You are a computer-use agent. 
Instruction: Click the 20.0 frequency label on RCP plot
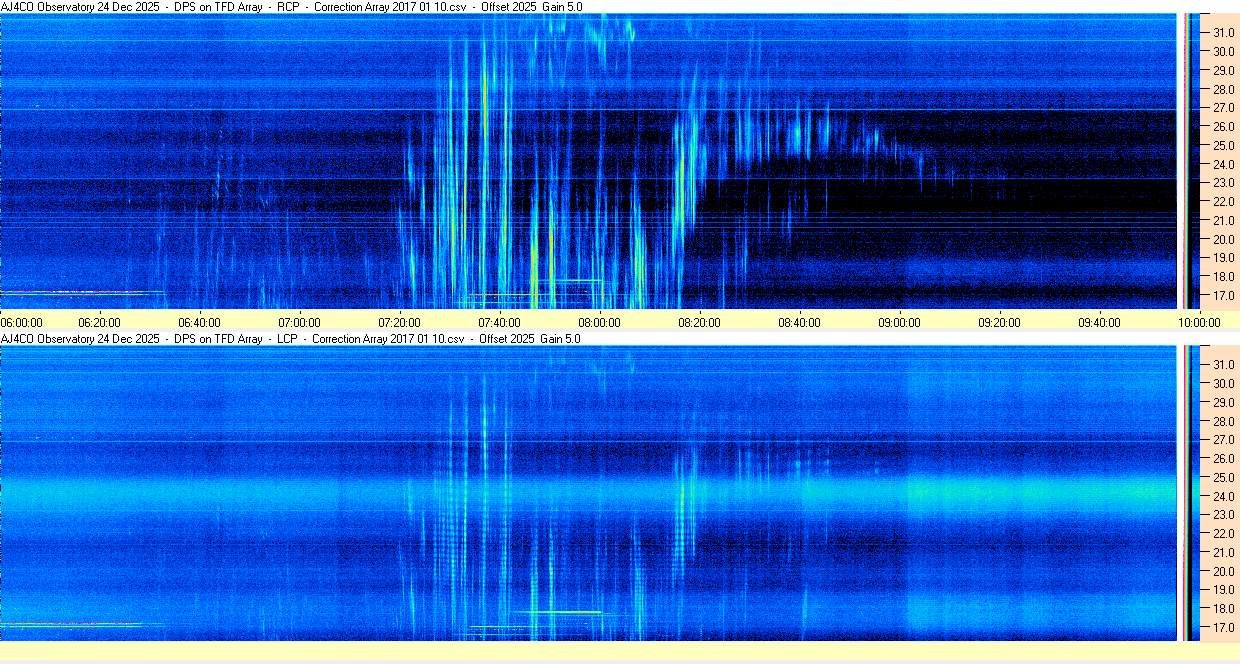1224,240
